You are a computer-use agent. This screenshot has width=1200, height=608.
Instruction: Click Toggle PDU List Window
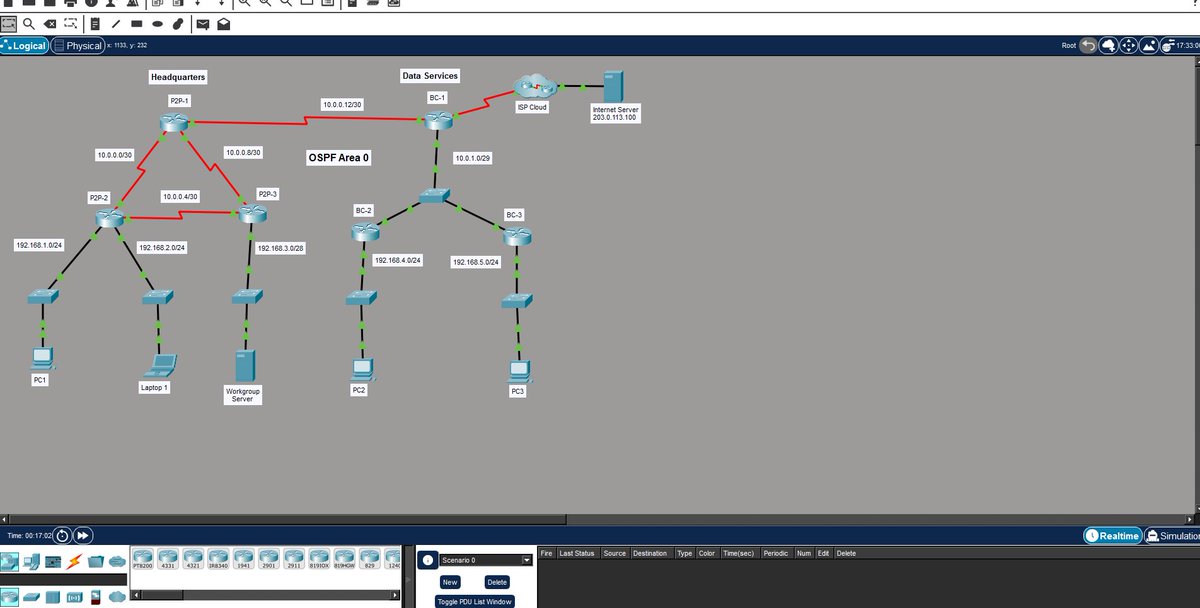(475, 601)
